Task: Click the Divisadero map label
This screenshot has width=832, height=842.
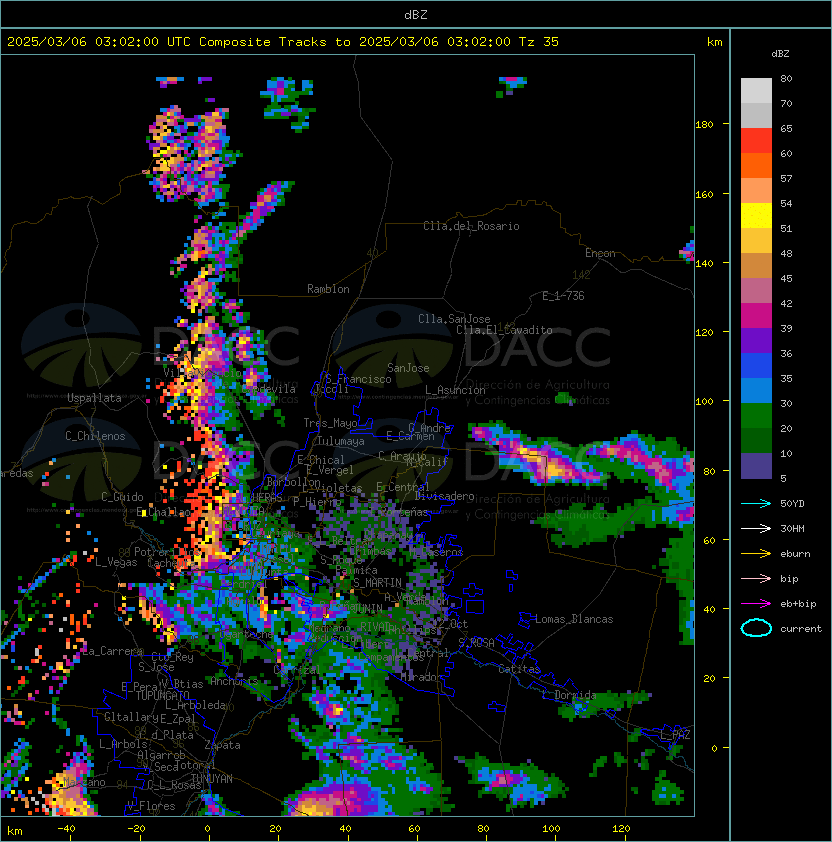Action: (x=444, y=496)
